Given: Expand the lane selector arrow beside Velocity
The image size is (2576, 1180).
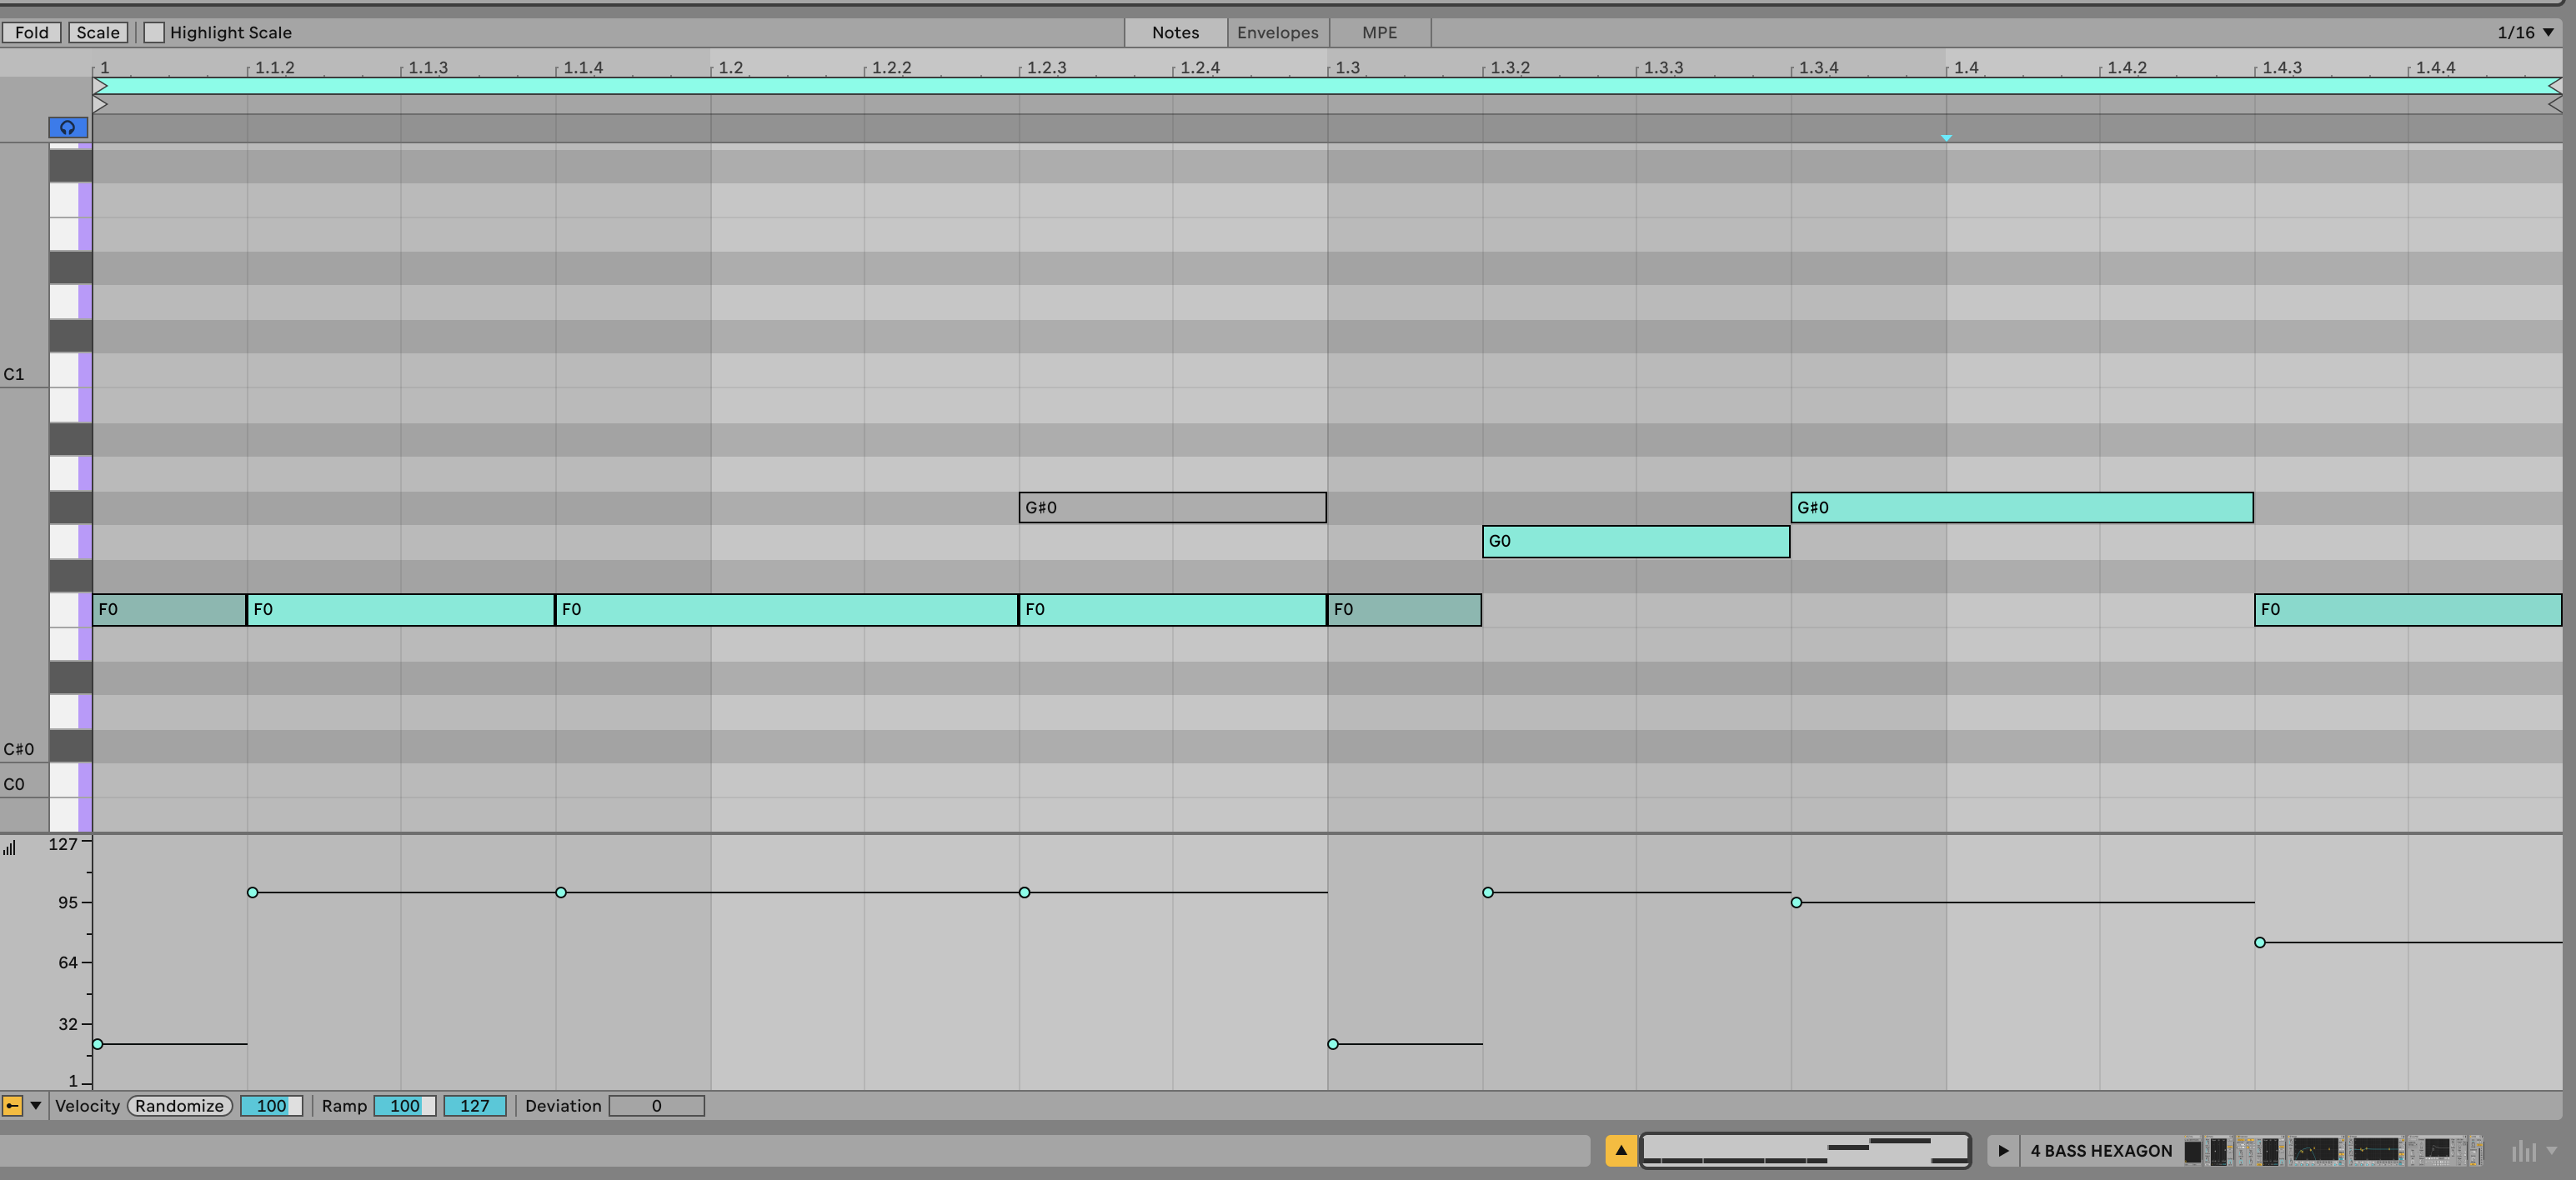Looking at the screenshot, I should pos(36,1105).
